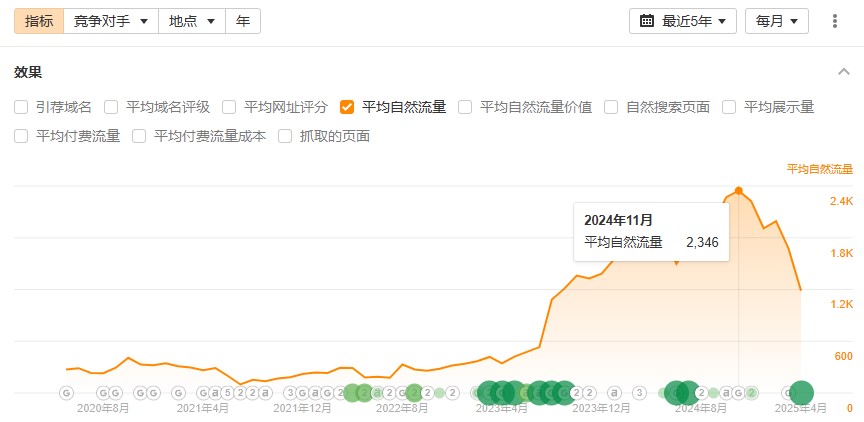Click the 2023年4月 axis label
This screenshot has width=864, height=422.
pos(502,409)
